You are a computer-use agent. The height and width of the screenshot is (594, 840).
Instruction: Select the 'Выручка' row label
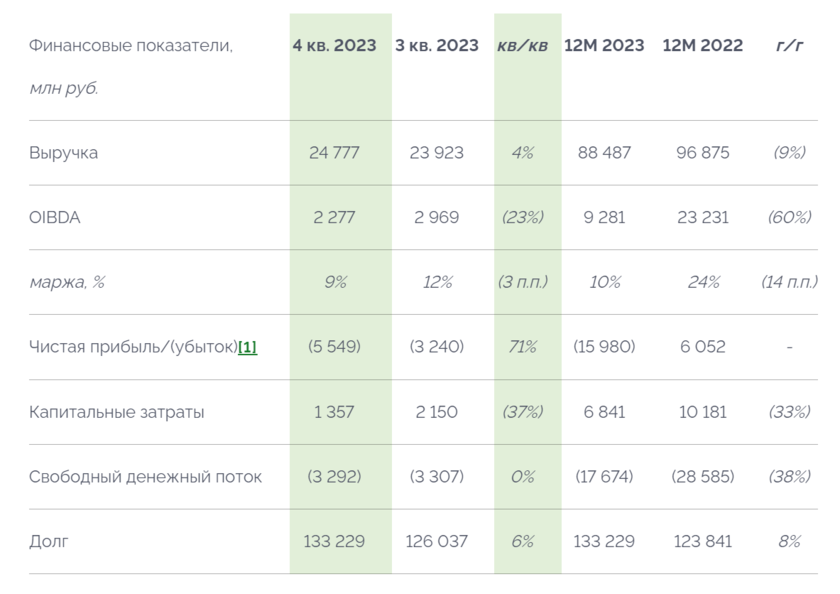pyautogui.click(x=64, y=153)
